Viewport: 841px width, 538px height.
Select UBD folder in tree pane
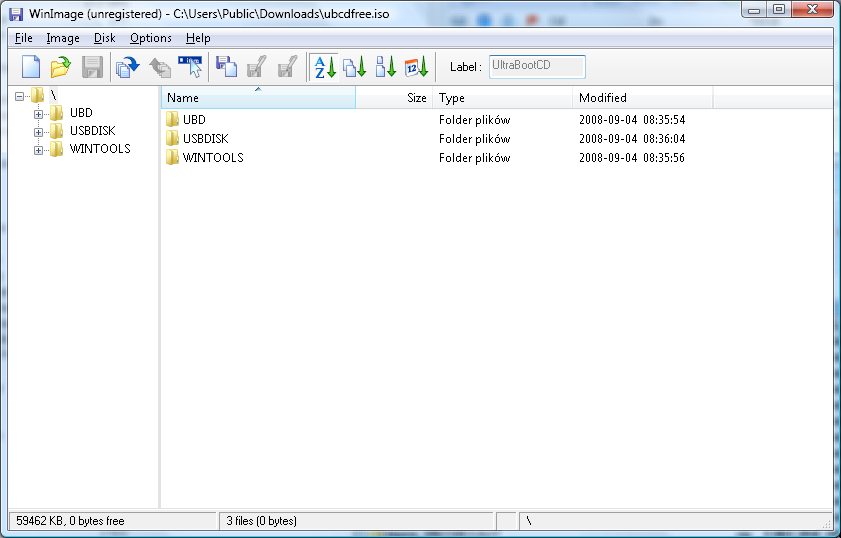81,113
